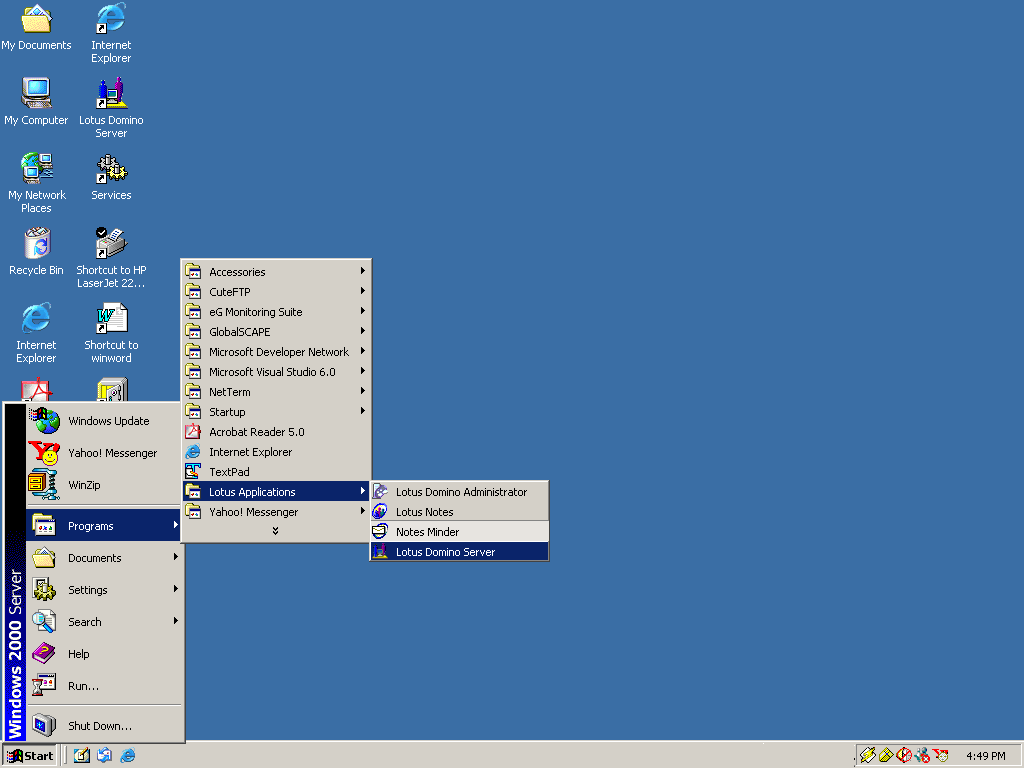Select Shortcut to HP LaserJet icon
Viewport: 1024px width, 768px height.
[111, 258]
